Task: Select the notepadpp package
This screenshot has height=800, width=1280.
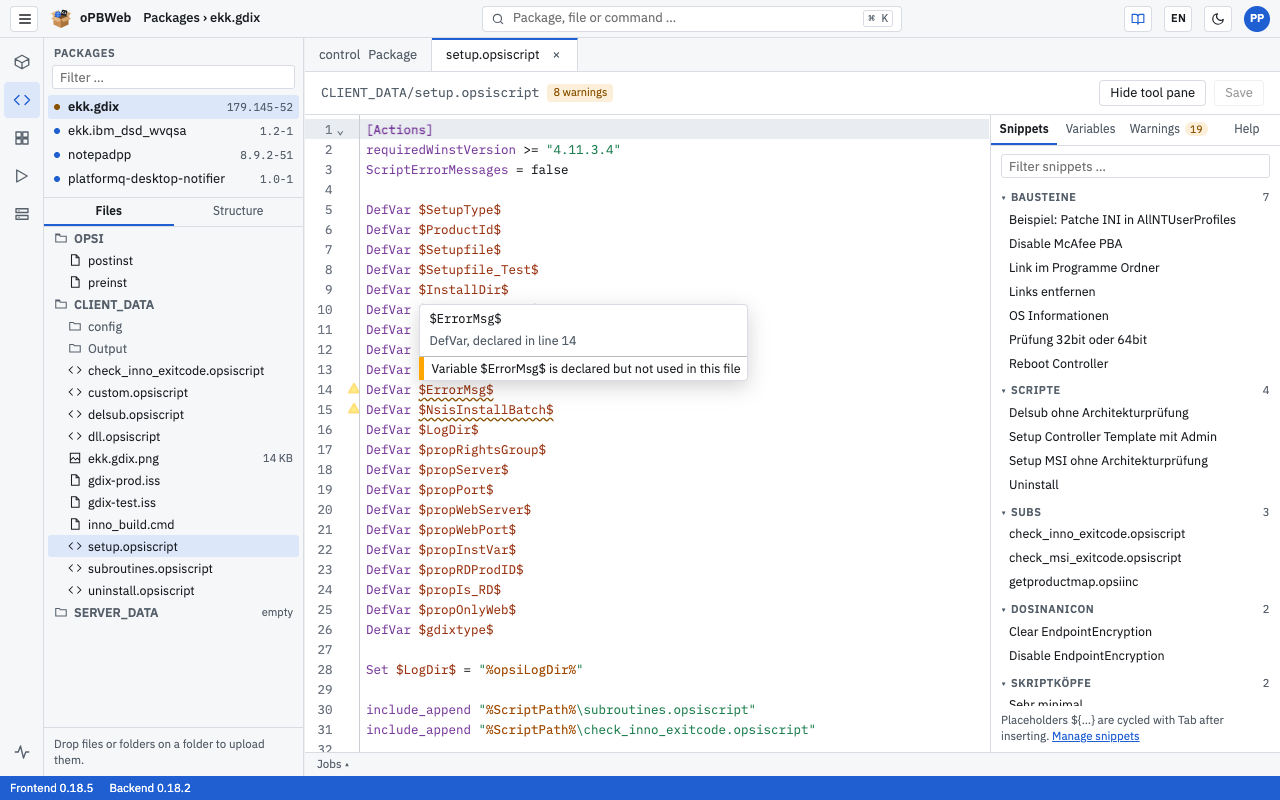Action: [x=173, y=155]
